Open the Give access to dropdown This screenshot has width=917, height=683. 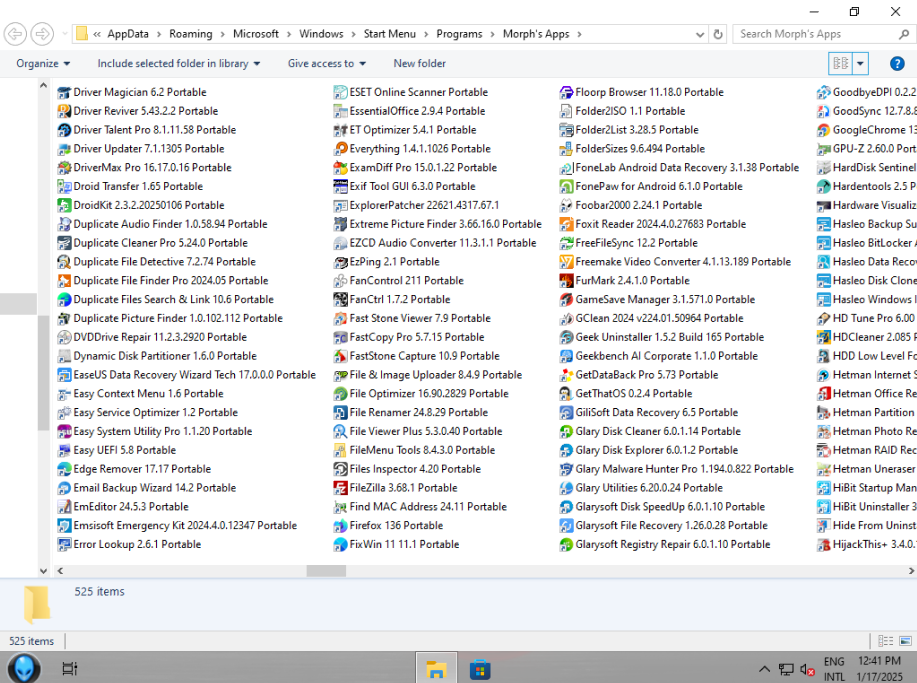click(326, 64)
